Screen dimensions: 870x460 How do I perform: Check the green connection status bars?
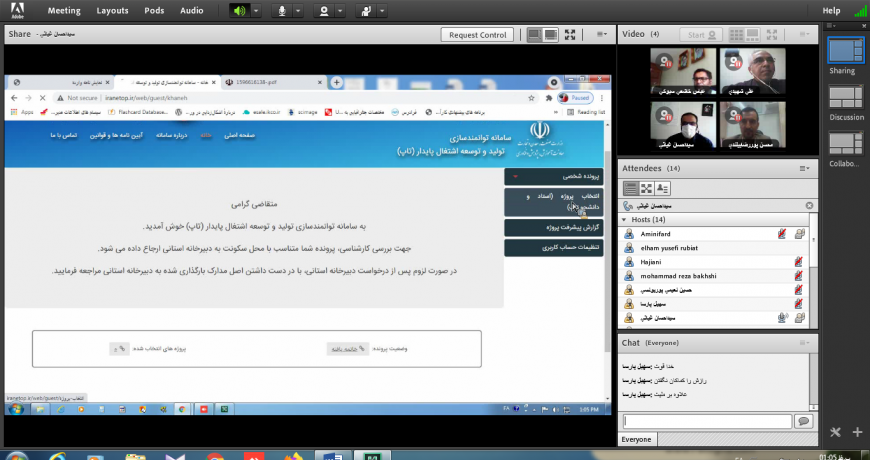pyautogui.click(x=861, y=11)
